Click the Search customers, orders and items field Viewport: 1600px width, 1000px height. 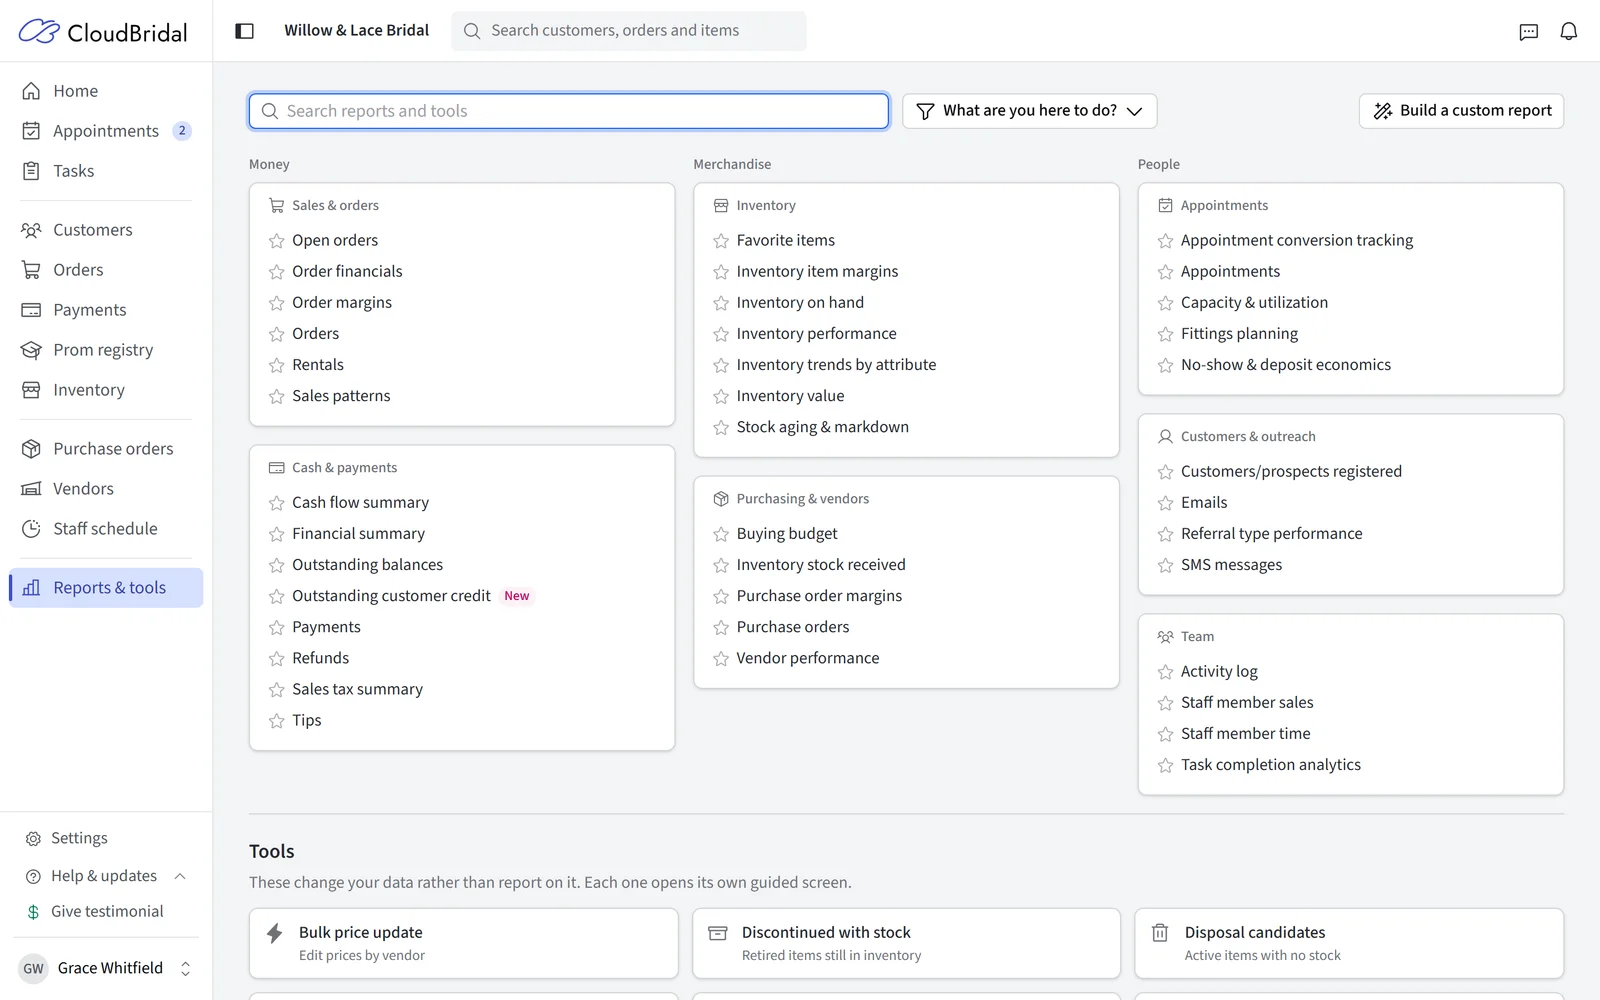click(629, 31)
